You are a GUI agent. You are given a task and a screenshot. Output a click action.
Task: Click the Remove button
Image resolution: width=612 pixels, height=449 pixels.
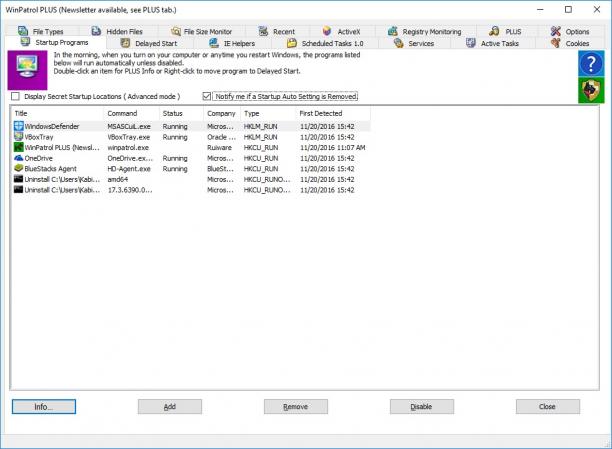coord(295,406)
